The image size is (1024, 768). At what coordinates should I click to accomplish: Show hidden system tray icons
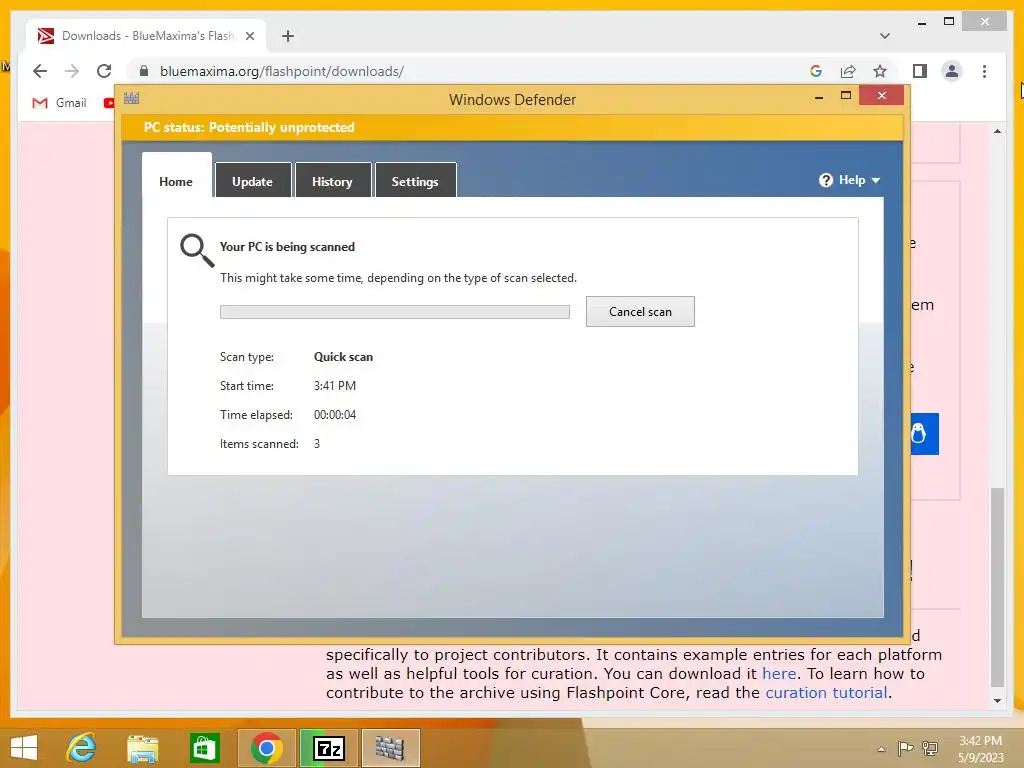coord(882,749)
